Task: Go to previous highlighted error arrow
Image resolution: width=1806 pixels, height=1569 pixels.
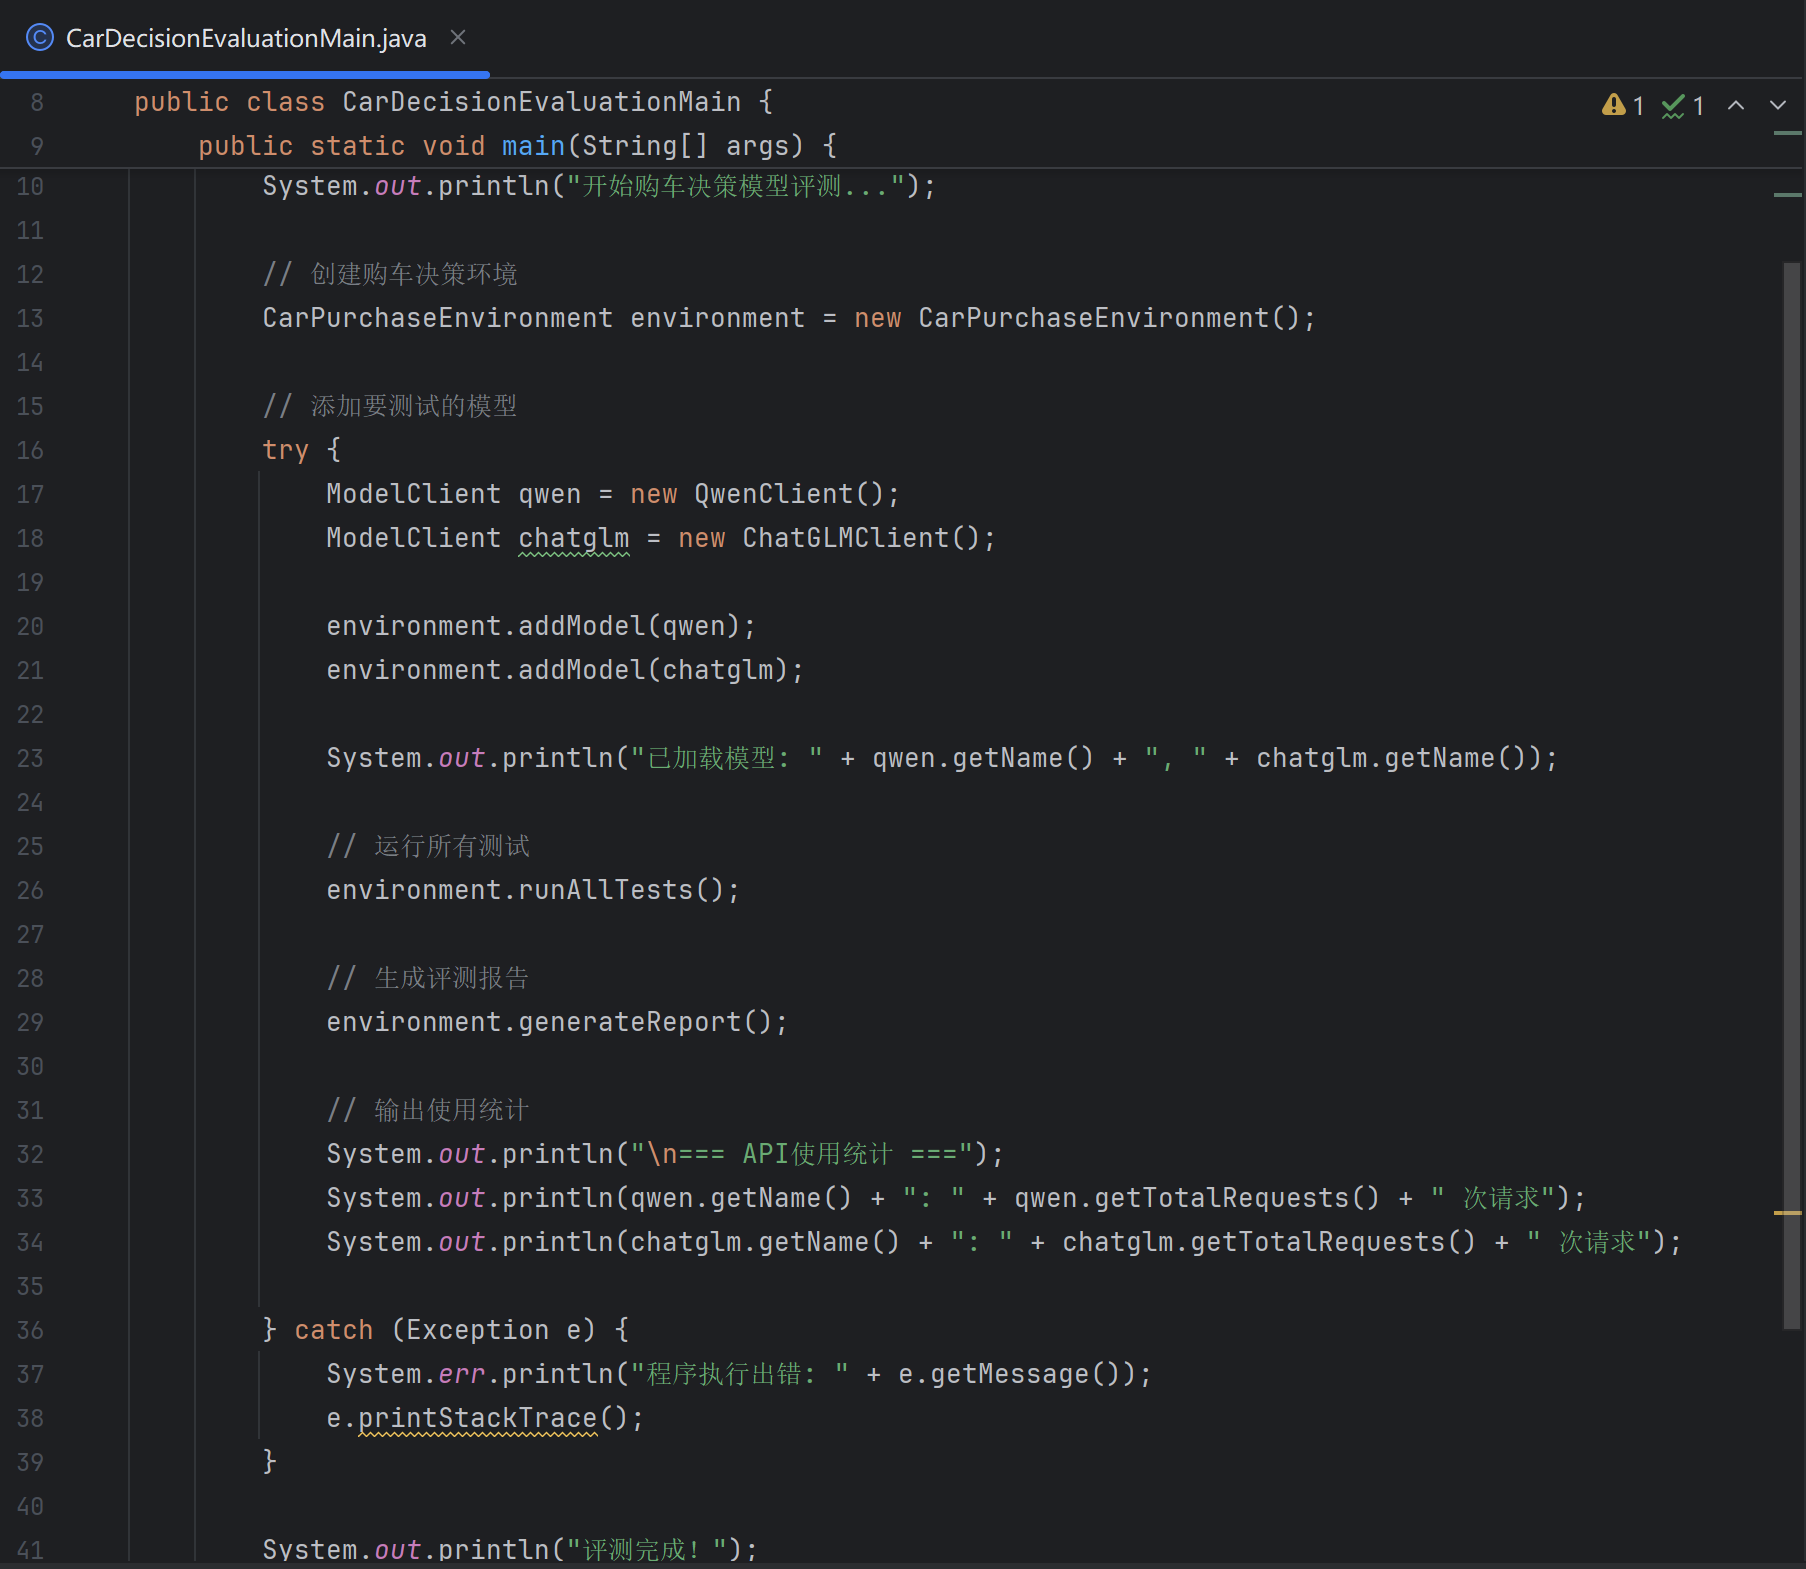Action: 1736,105
